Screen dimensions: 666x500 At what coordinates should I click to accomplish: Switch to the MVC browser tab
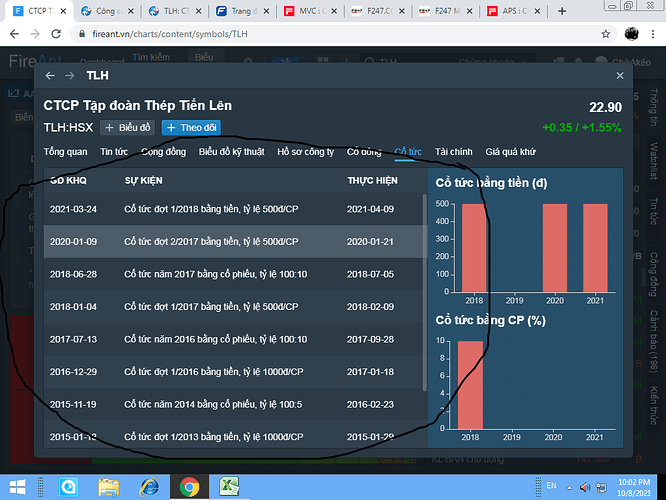(x=310, y=11)
